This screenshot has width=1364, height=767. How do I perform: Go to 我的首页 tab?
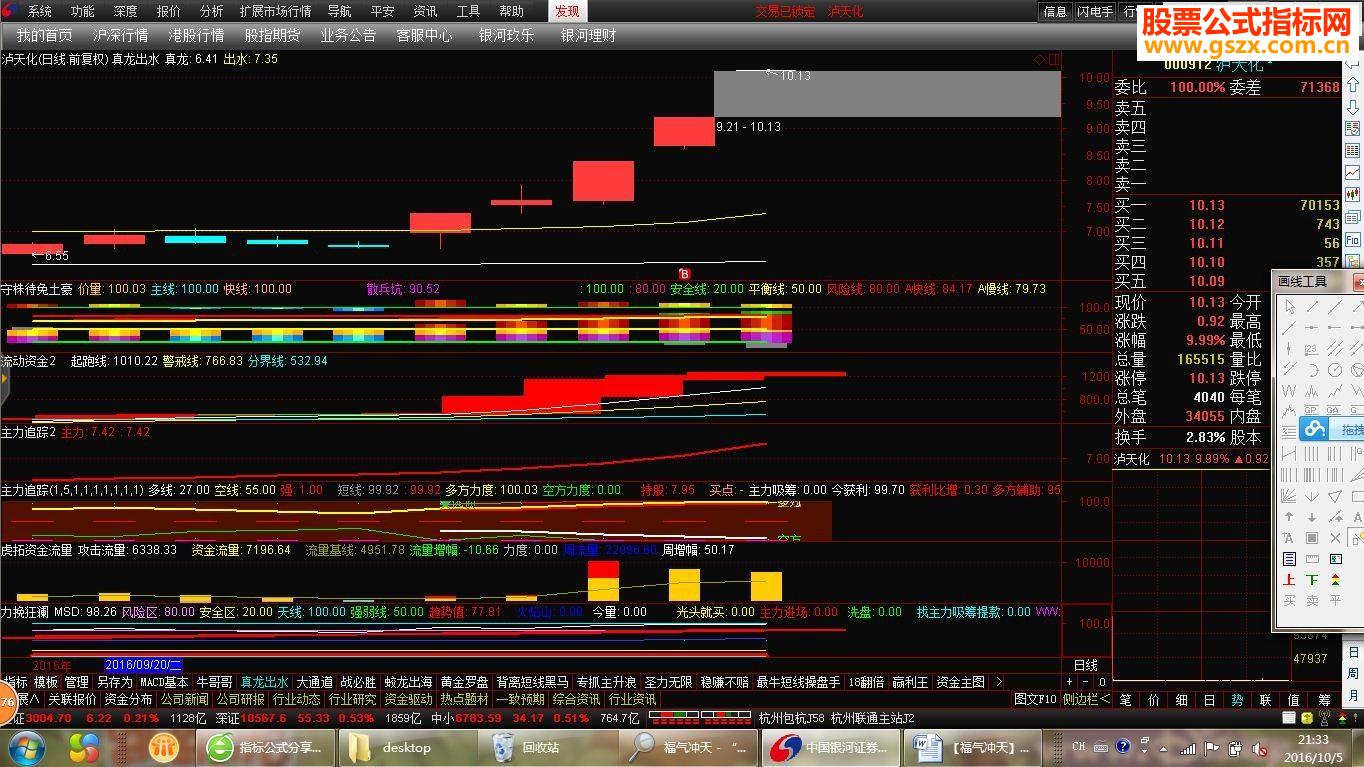(x=44, y=35)
